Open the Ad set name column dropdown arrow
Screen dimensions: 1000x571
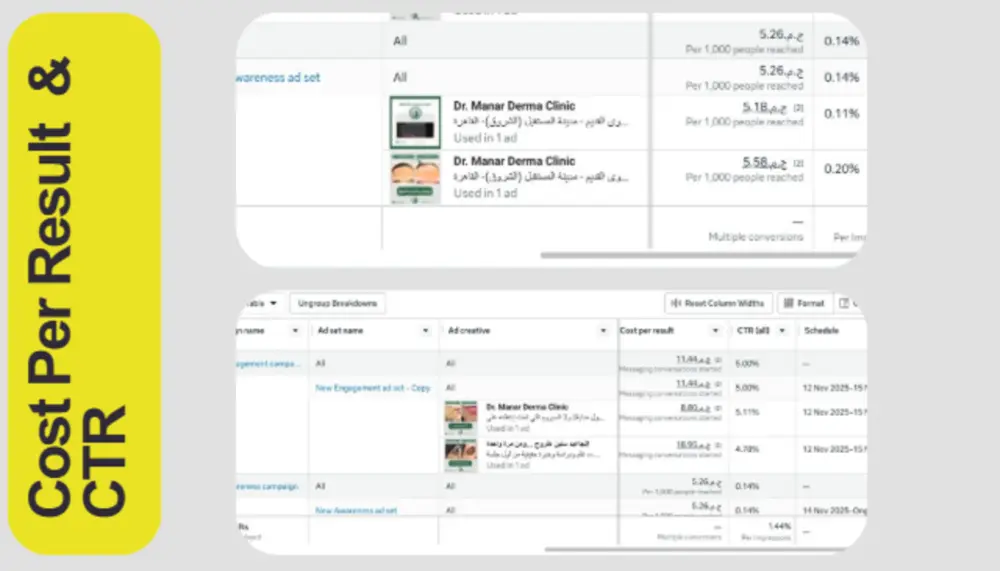(425, 330)
